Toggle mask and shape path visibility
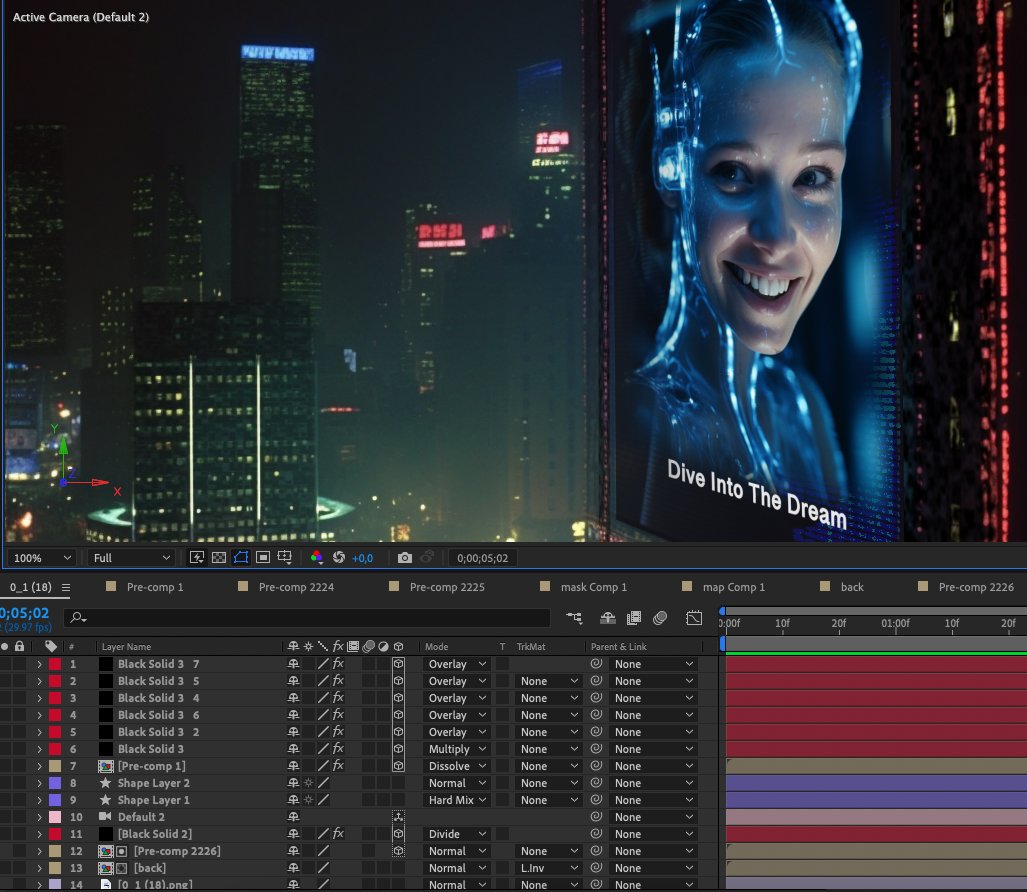The height and width of the screenshot is (892, 1027). pyautogui.click(x=241, y=557)
